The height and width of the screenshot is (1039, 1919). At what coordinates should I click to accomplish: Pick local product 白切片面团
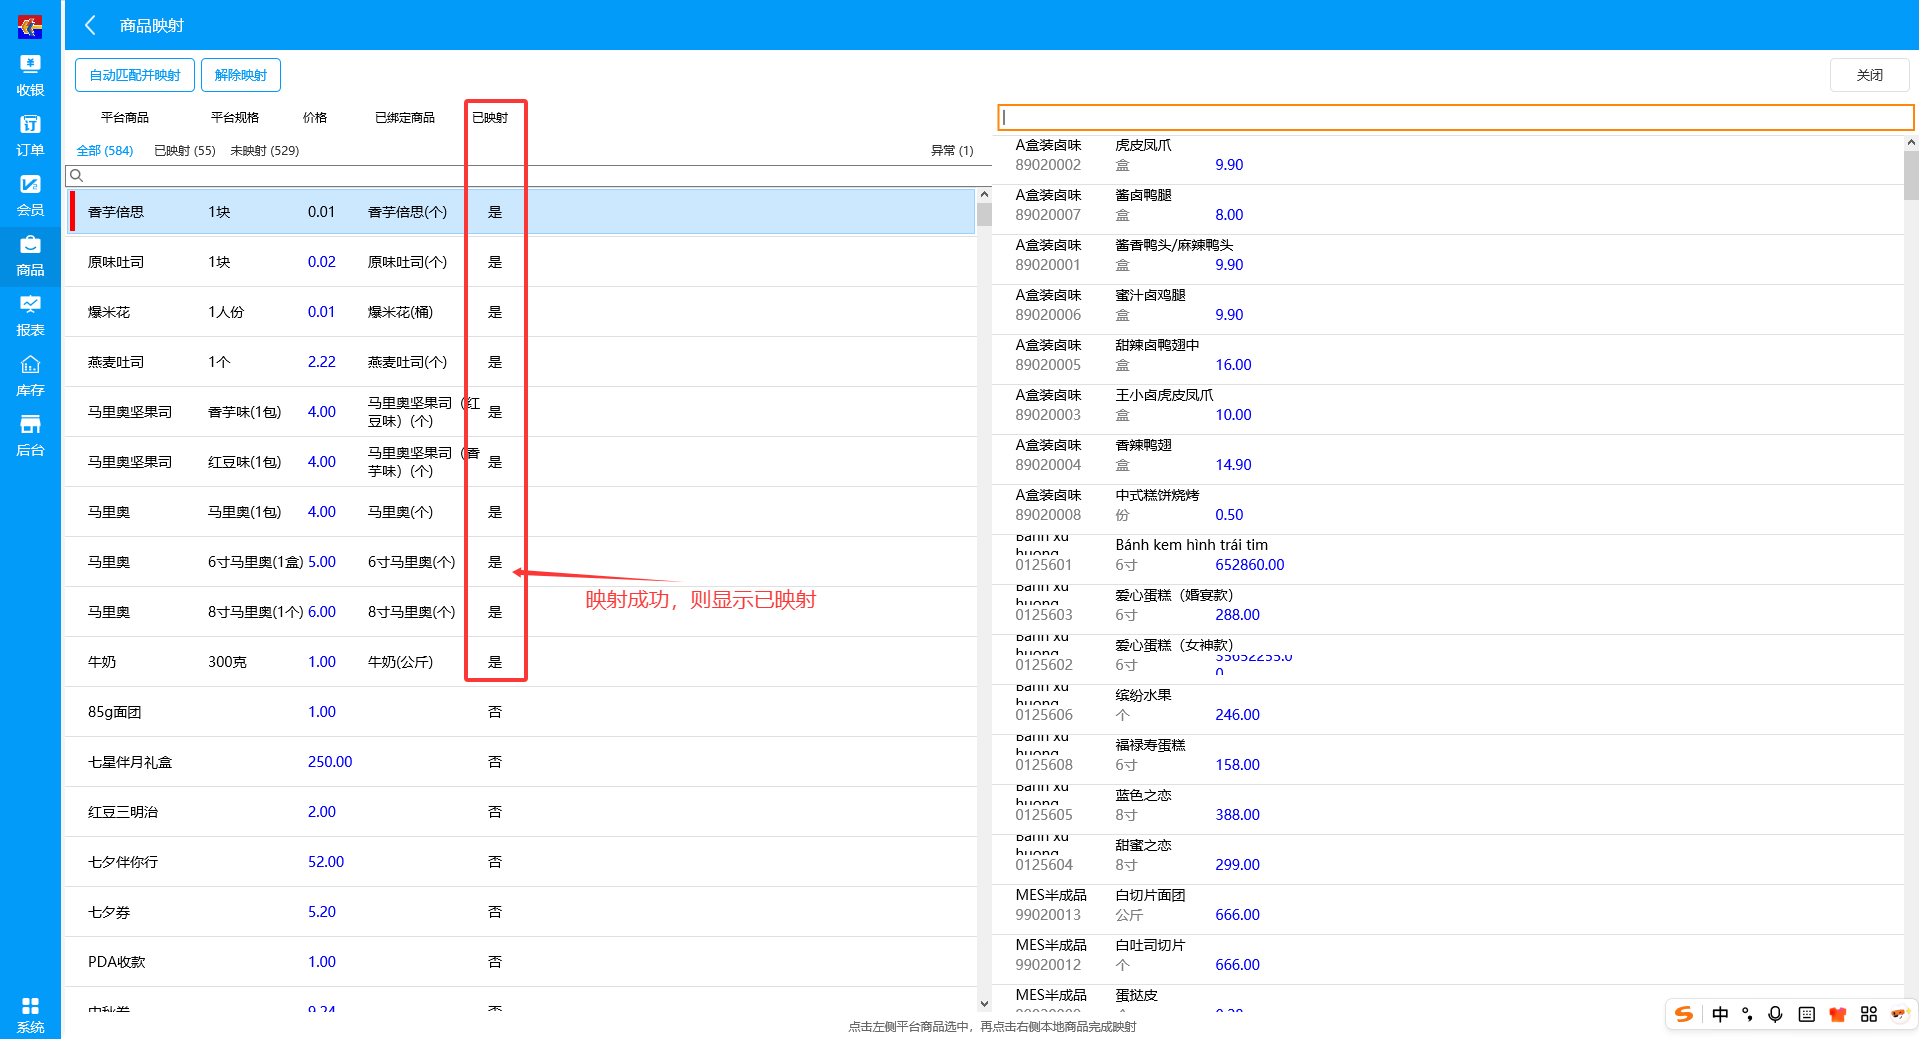(1450, 910)
